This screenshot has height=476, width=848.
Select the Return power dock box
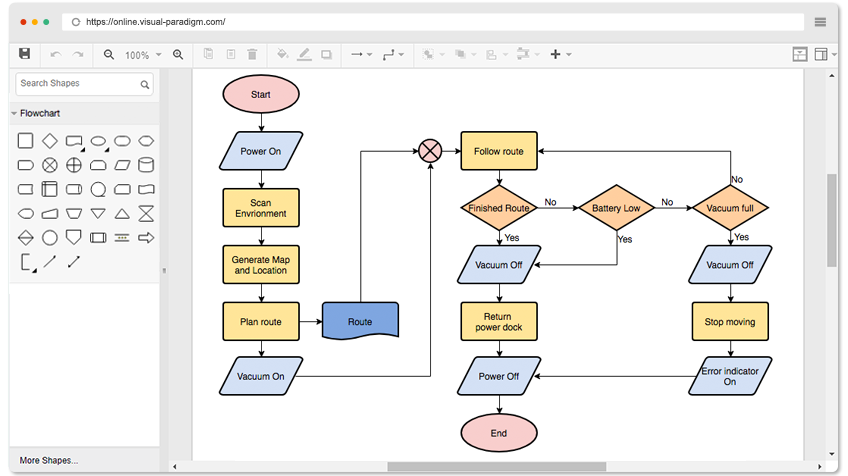point(499,321)
